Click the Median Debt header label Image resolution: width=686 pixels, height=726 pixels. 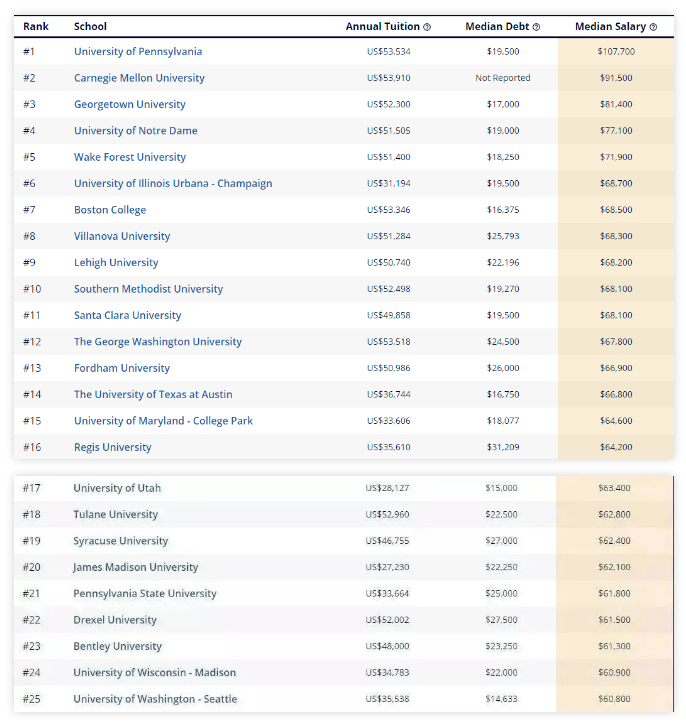click(497, 26)
